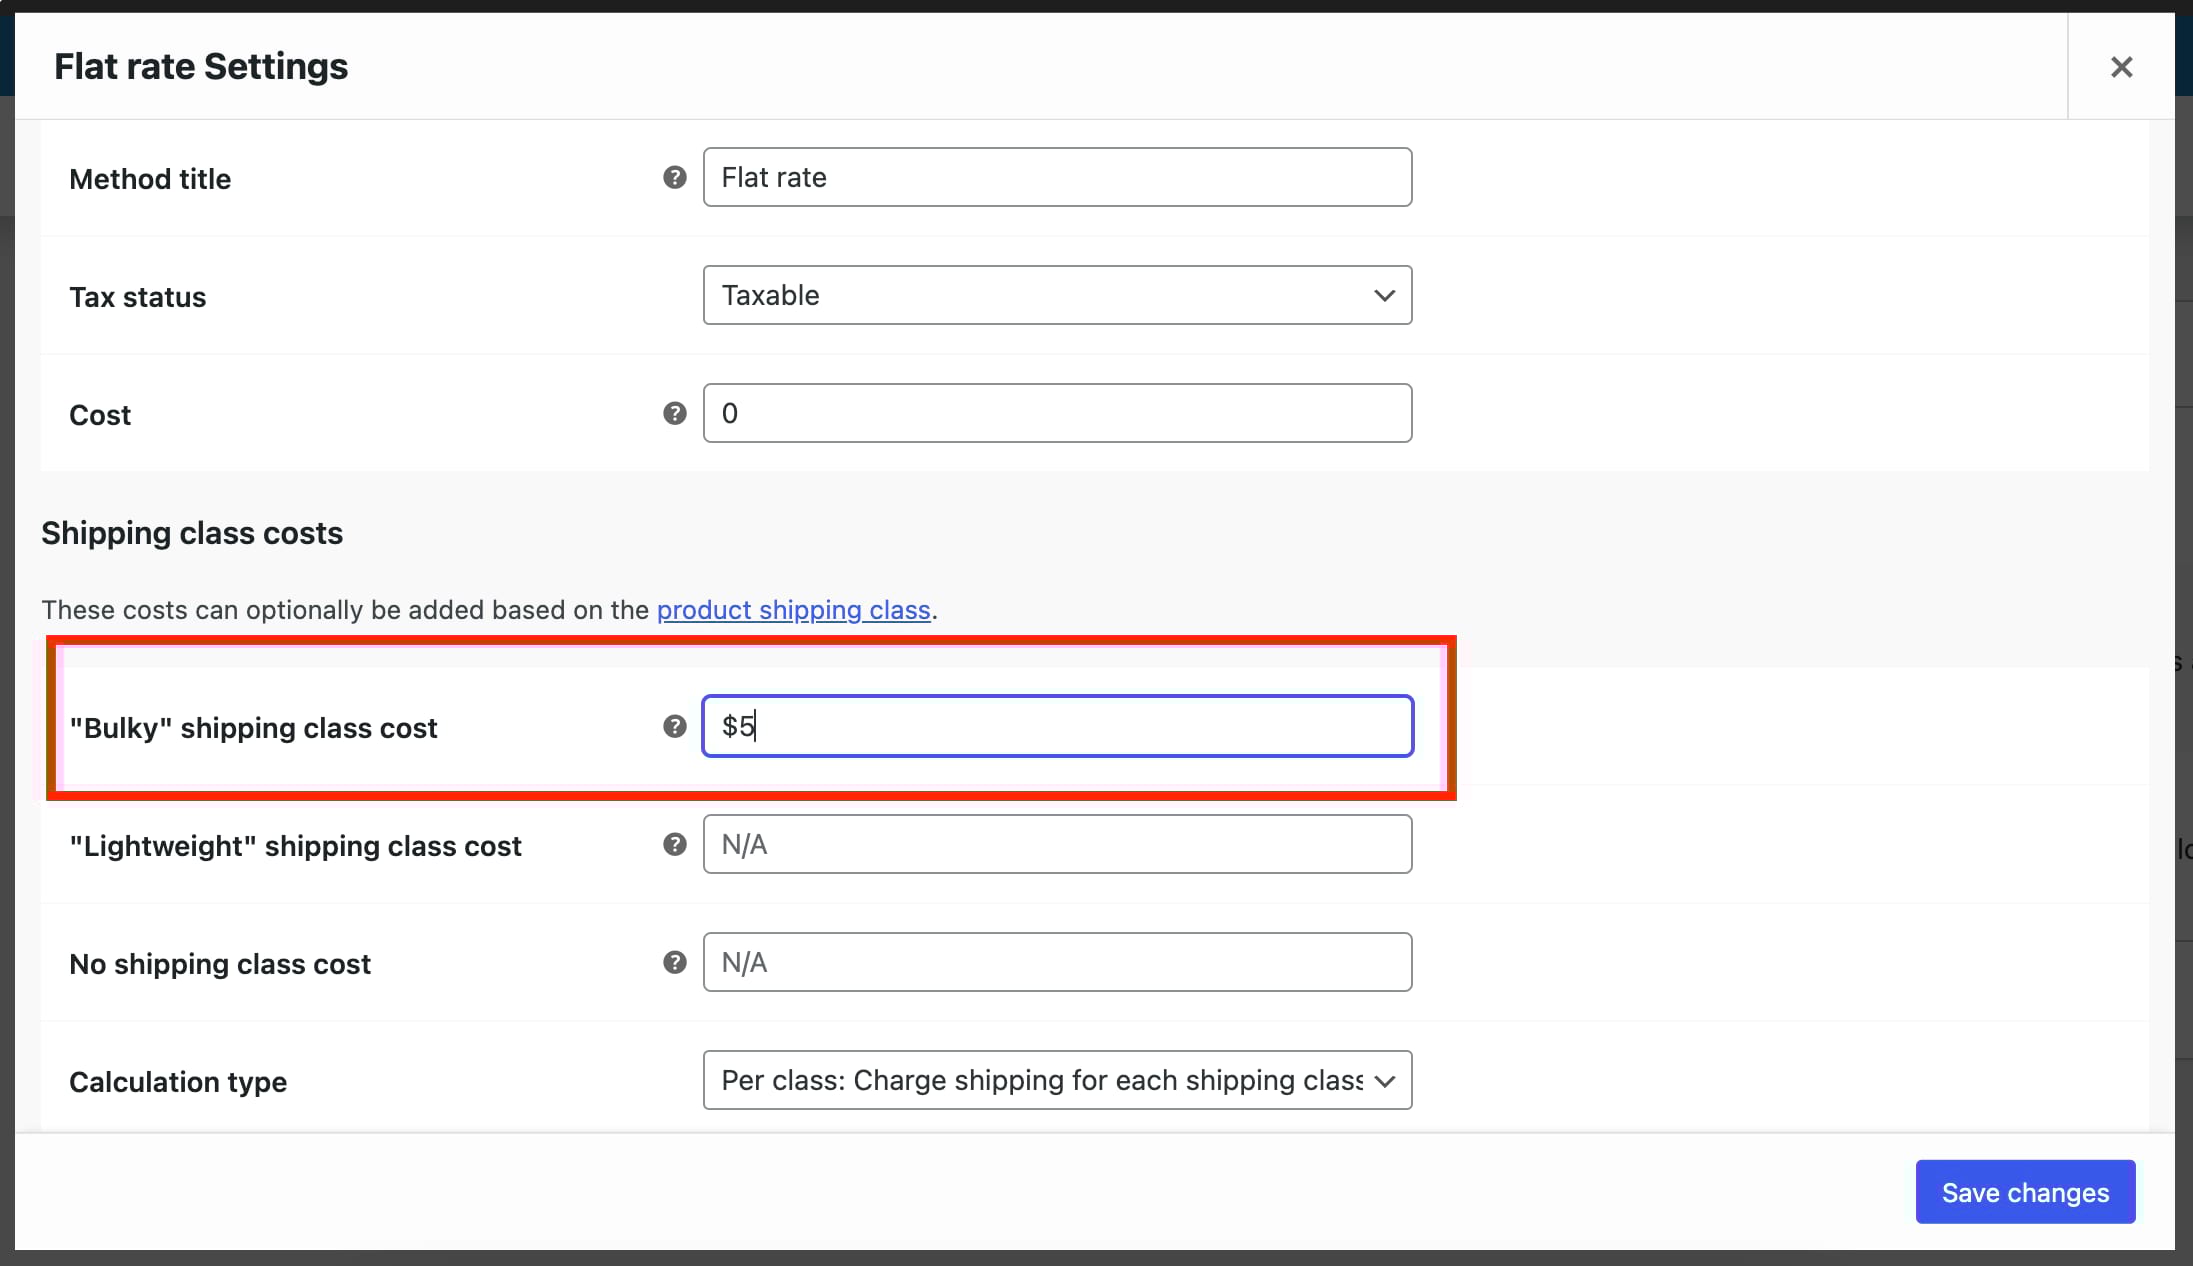The width and height of the screenshot is (2193, 1266).
Task: Select the Cost field containing 0
Action: 1057,413
